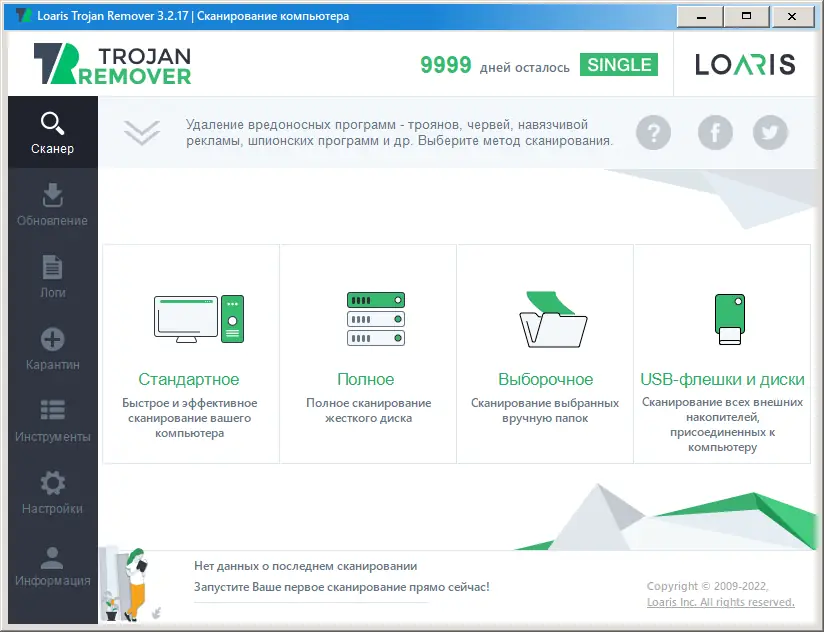The height and width of the screenshot is (632, 824).
Task: Close the Loaris Trojan Remover window
Action: pos(792,17)
